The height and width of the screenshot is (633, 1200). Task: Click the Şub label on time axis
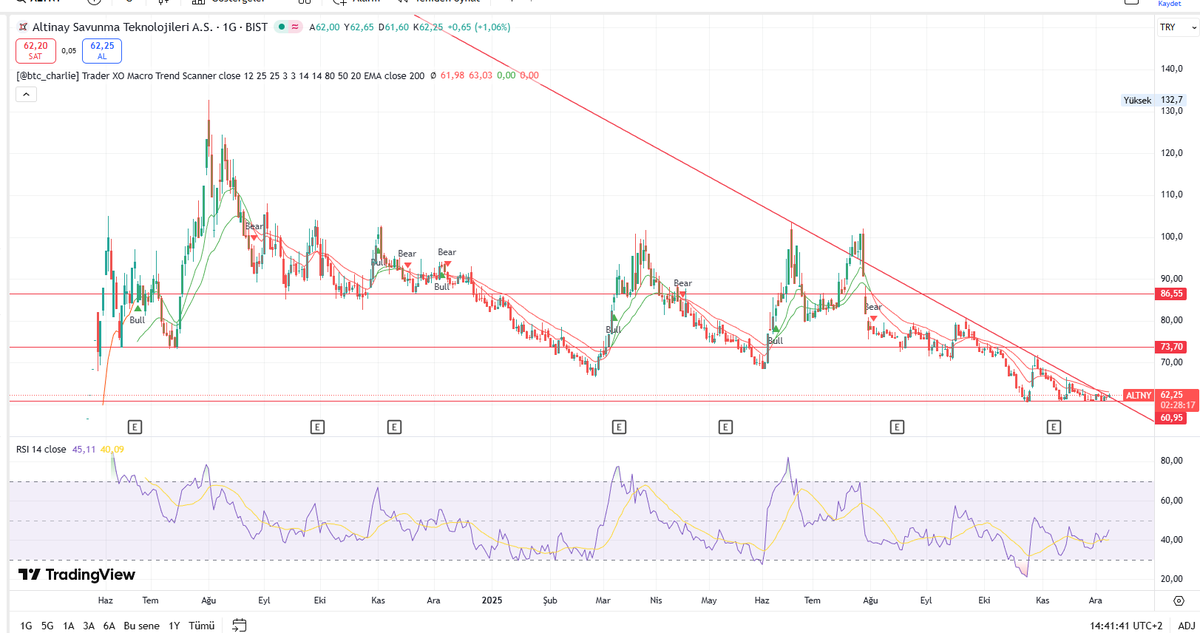551,600
